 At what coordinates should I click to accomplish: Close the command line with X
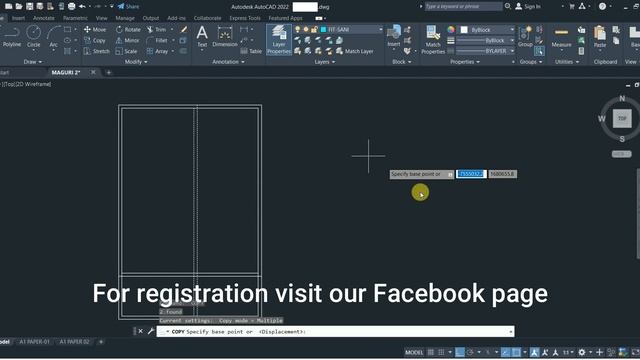(140, 331)
